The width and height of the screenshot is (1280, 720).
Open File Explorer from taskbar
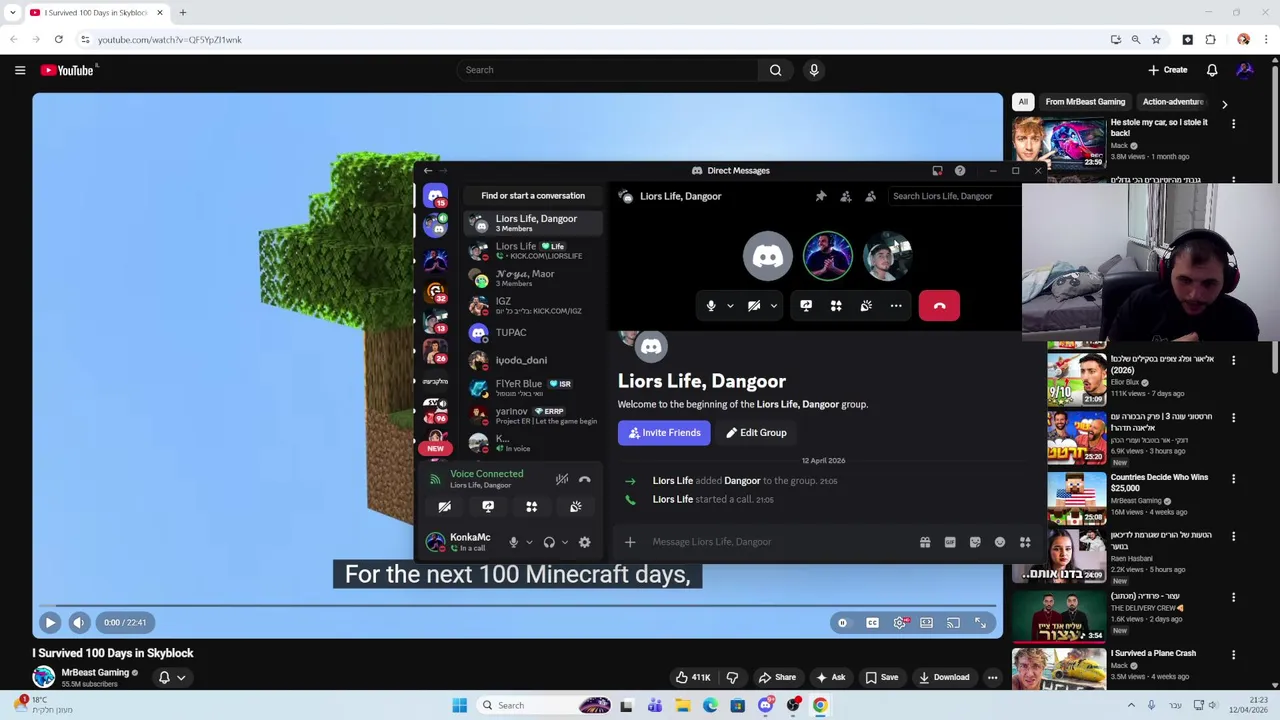[x=682, y=705]
